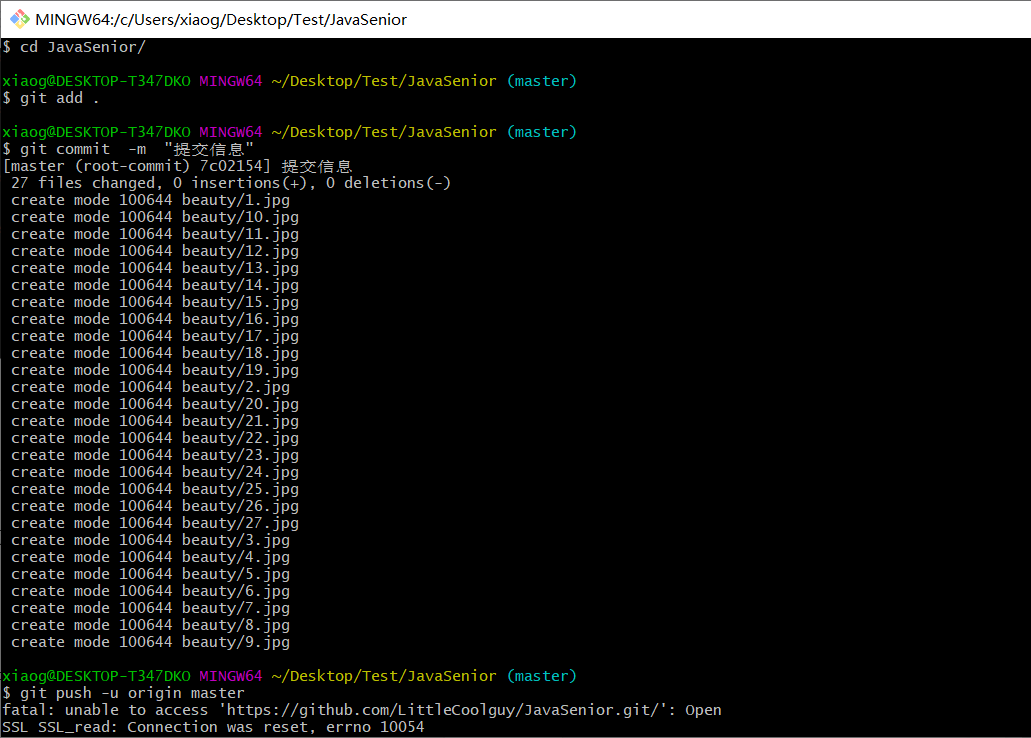The width and height of the screenshot is (1031, 738).
Task: Click the '27 files changed' summary line
Action: click(231, 183)
